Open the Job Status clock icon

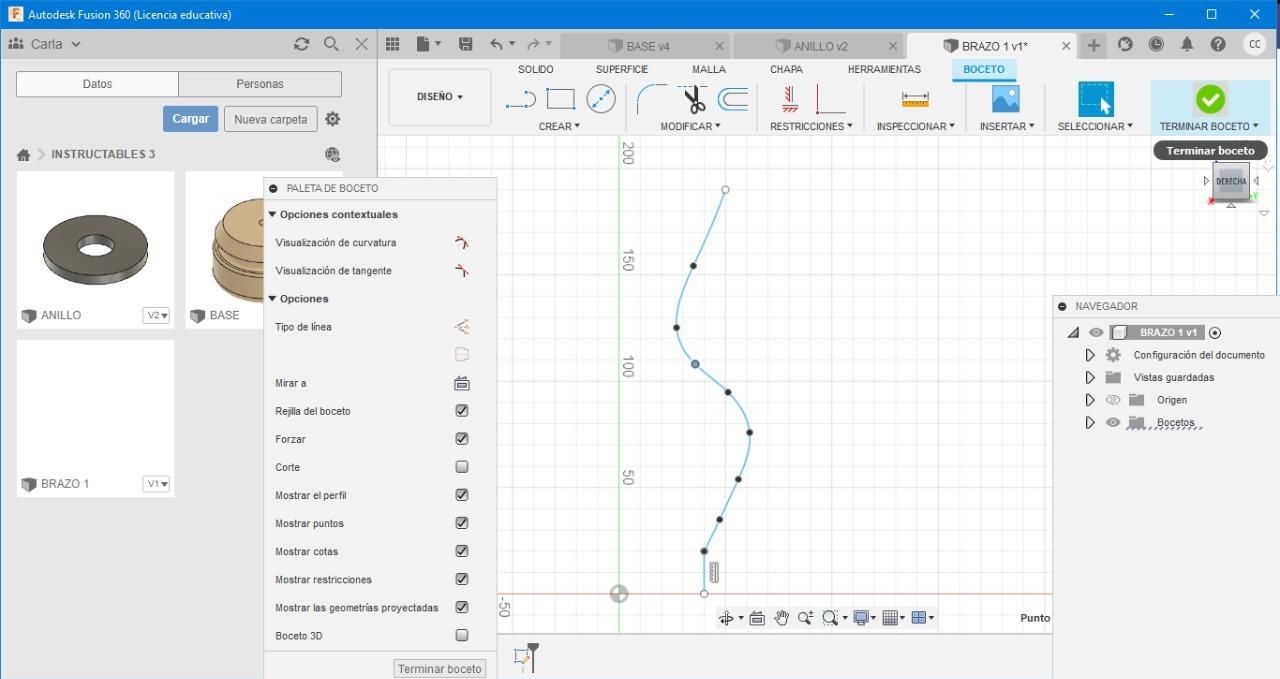1156,44
